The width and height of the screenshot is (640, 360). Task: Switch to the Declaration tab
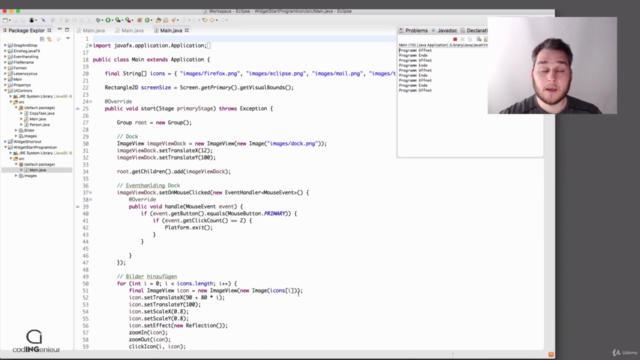pyautogui.click(x=474, y=31)
